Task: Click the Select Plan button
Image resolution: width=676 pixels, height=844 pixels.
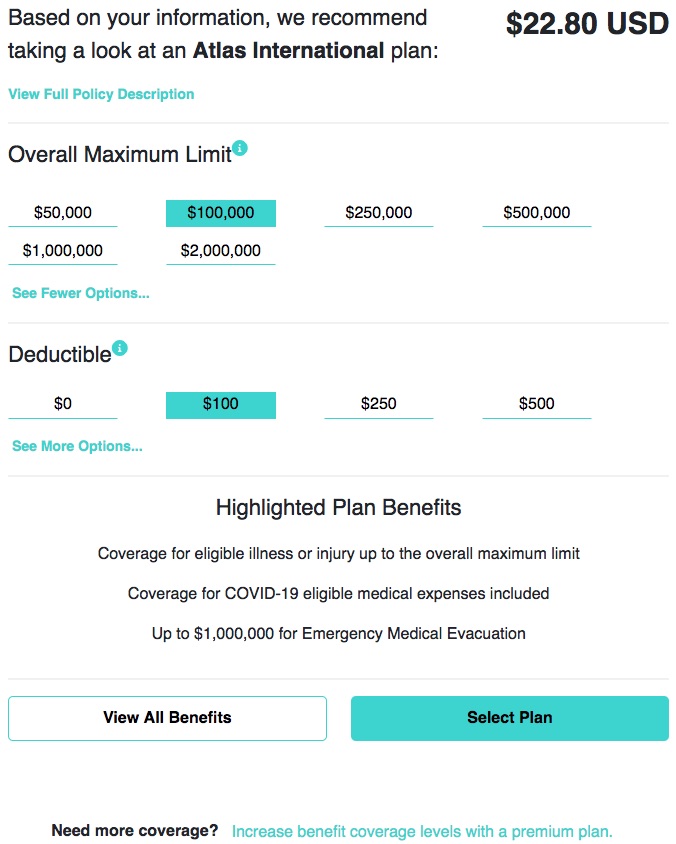Action: click(510, 718)
